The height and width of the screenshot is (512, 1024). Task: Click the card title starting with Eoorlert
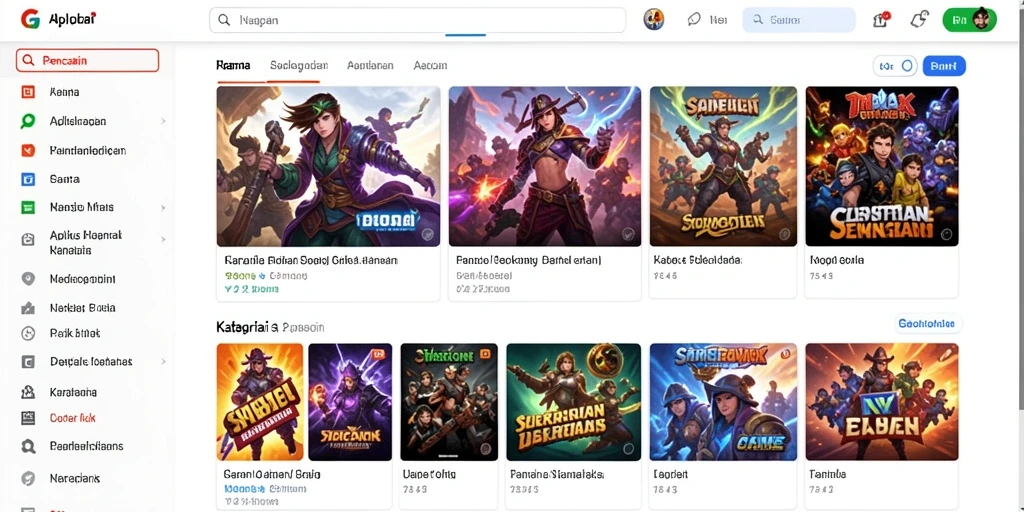click(x=671, y=474)
